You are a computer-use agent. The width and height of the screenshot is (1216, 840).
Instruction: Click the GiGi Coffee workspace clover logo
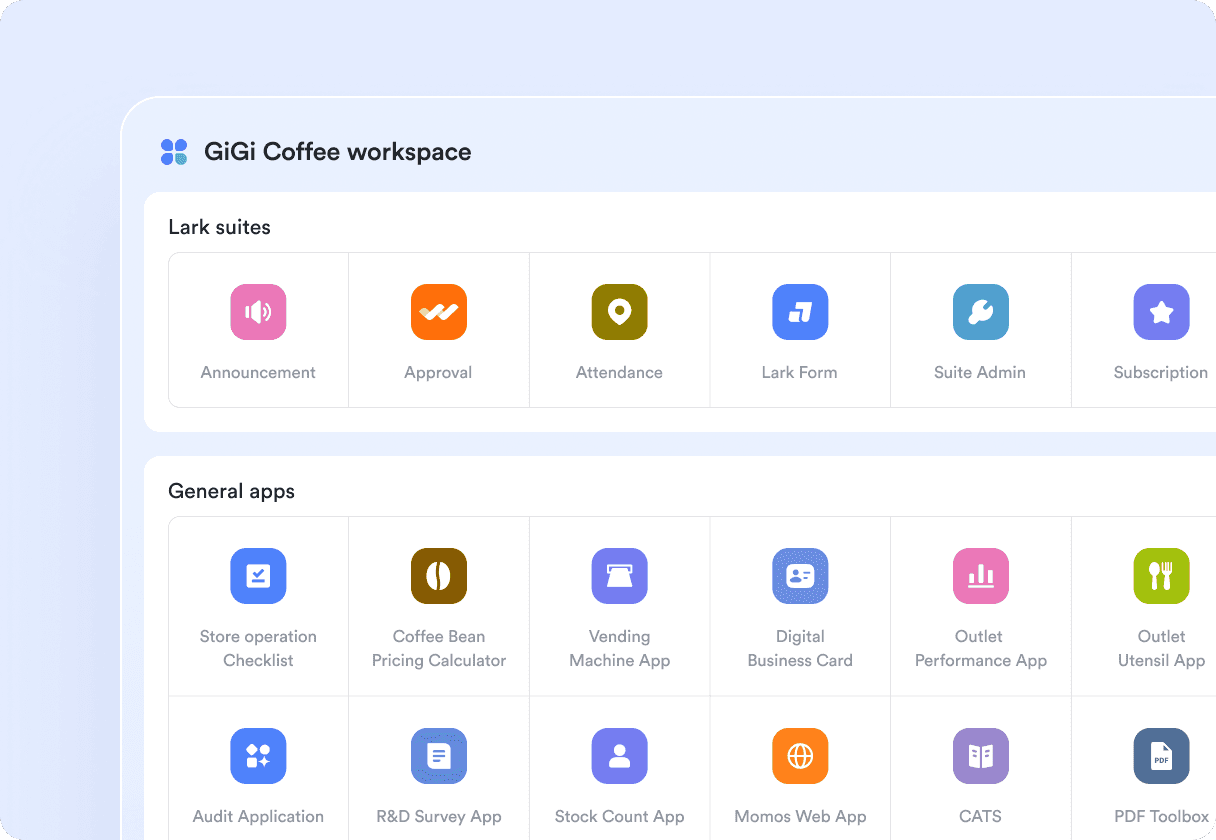[x=174, y=152]
